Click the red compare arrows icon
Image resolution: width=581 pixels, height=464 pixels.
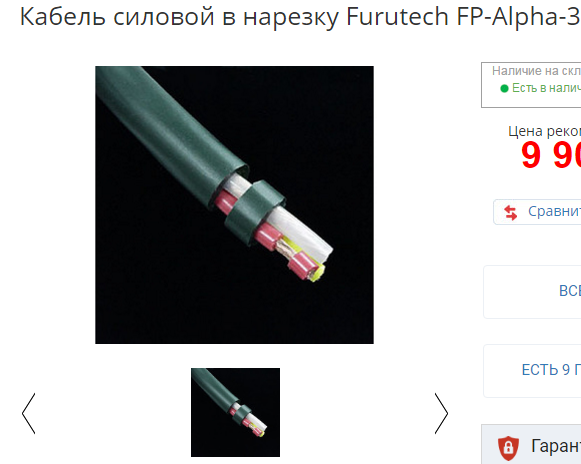point(511,212)
